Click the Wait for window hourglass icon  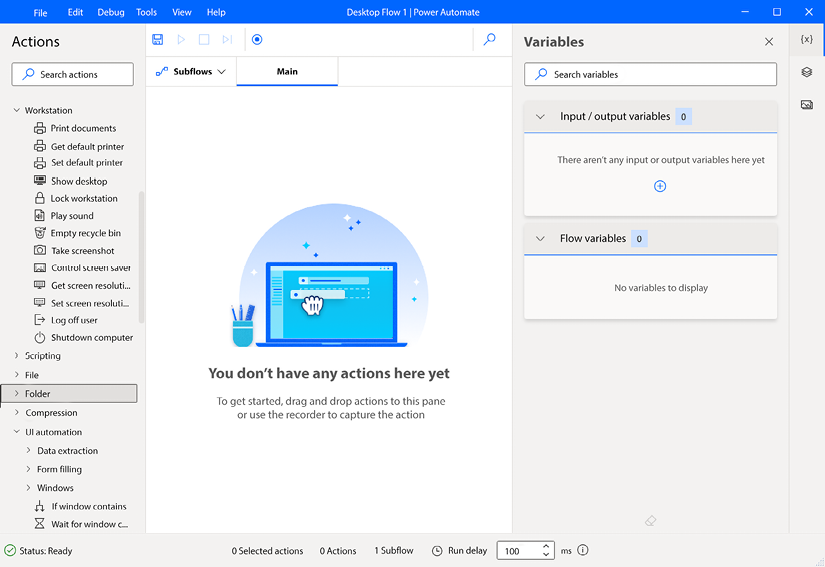[39, 524]
